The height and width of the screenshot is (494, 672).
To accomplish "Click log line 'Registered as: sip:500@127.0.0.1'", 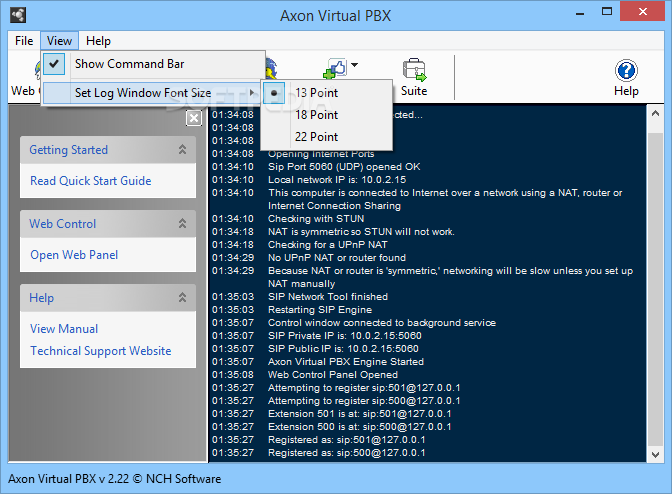I will [x=346, y=452].
